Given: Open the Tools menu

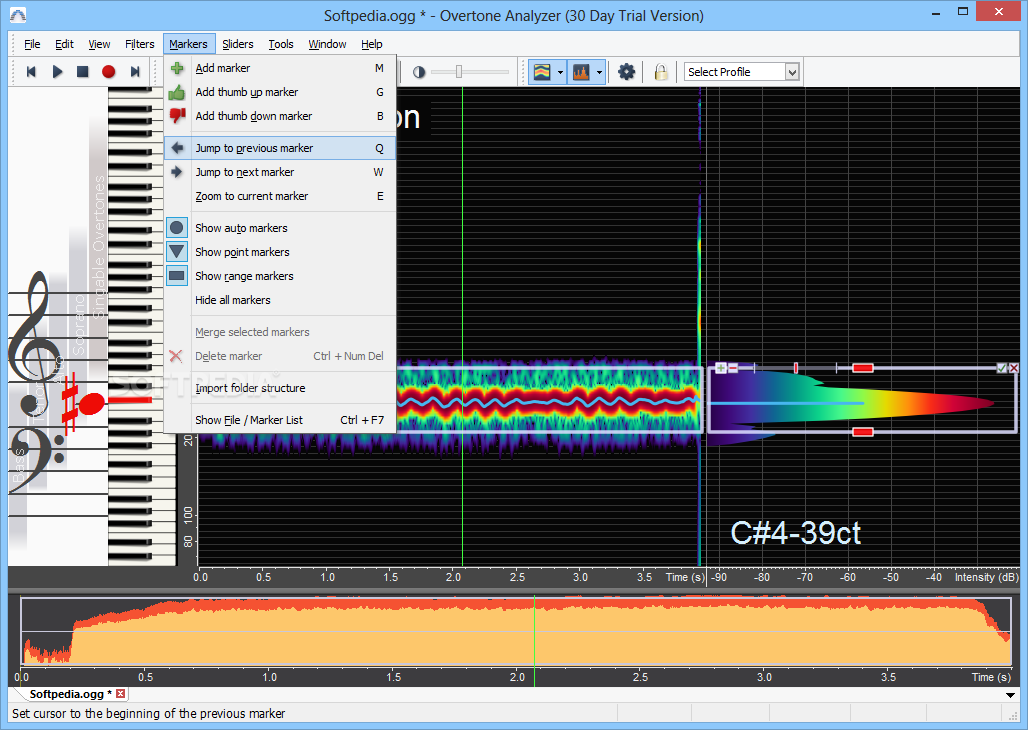Looking at the screenshot, I should click(x=281, y=44).
